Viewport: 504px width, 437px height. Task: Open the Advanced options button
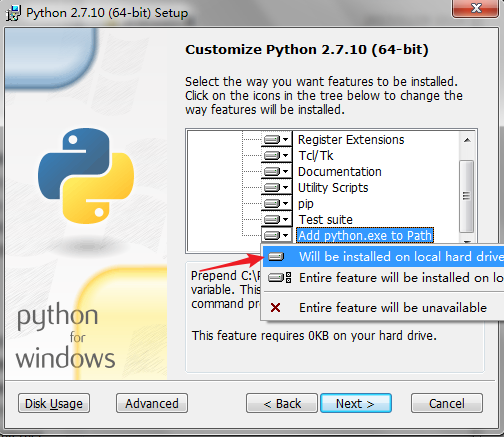click(x=152, y=403)
